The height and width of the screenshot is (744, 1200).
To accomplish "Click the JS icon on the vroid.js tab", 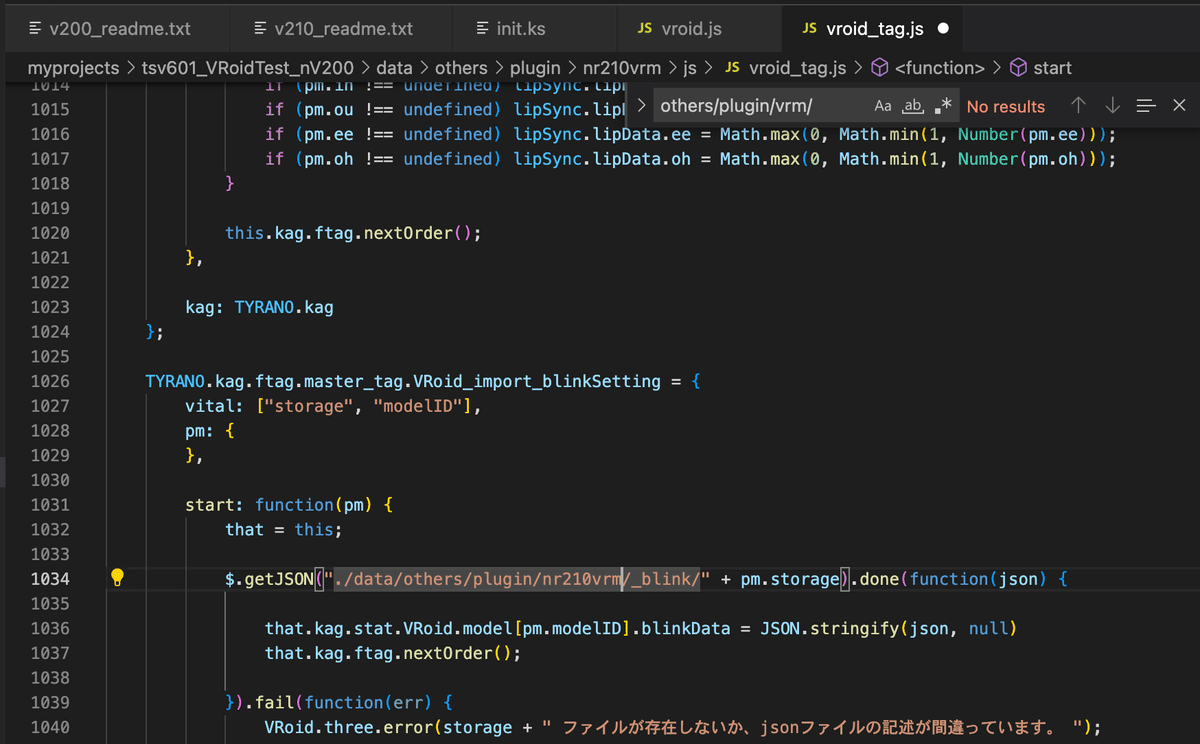I will click(x=644, y=28).
